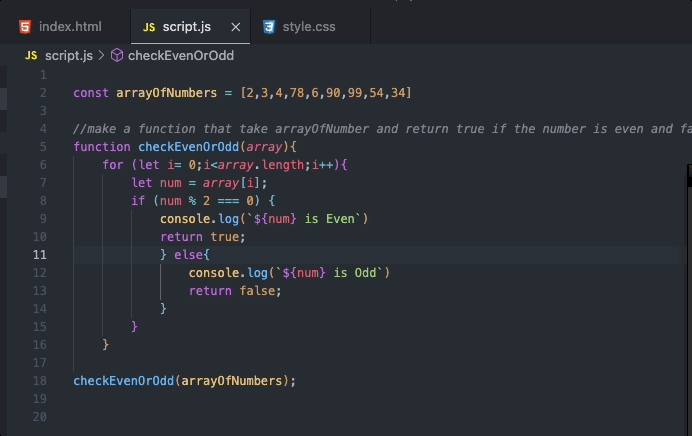
Task: Click 'let num' on line 7
Action: 156,183
